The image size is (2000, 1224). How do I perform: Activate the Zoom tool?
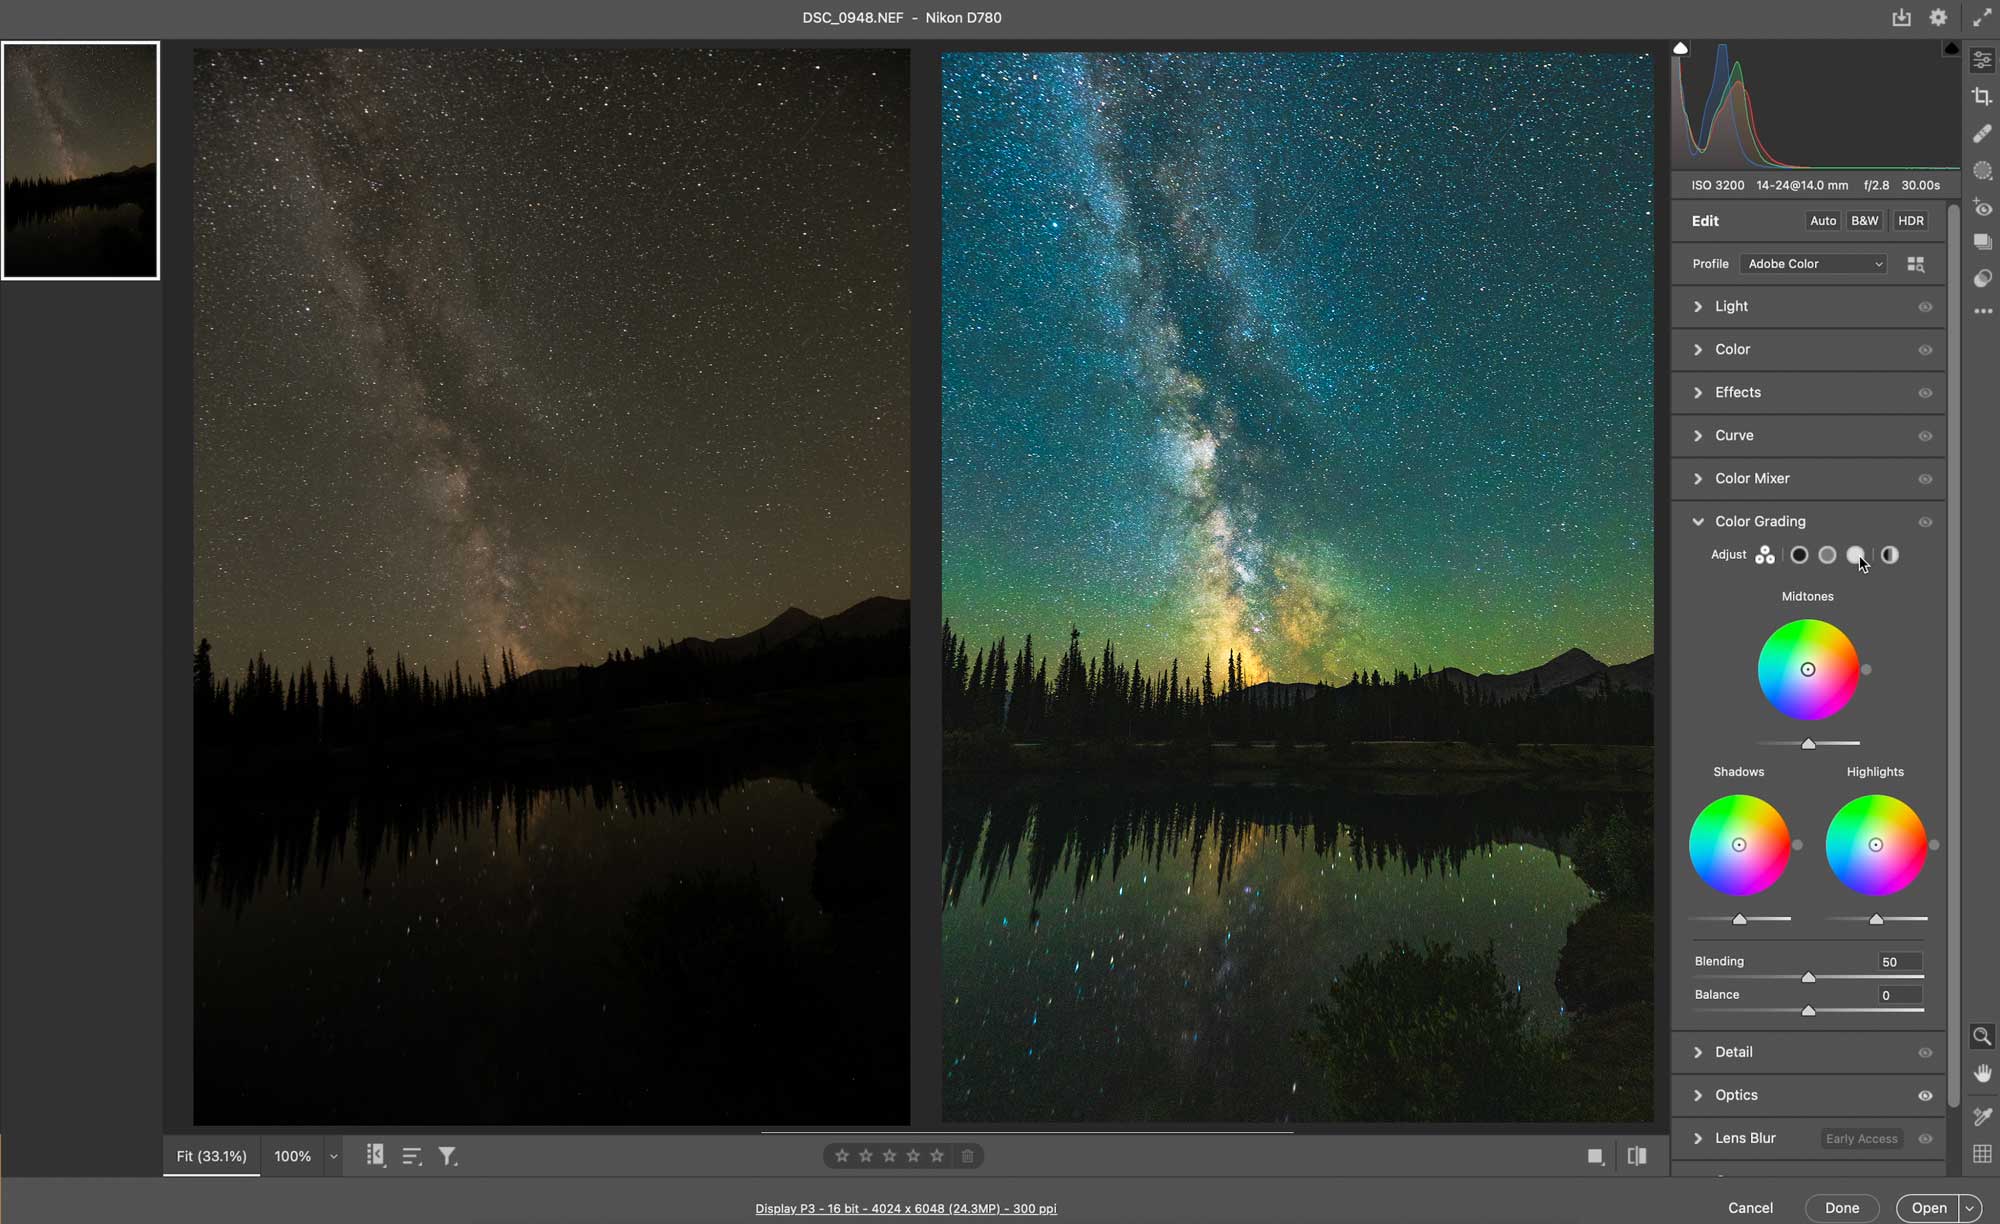point(1984,1037)
